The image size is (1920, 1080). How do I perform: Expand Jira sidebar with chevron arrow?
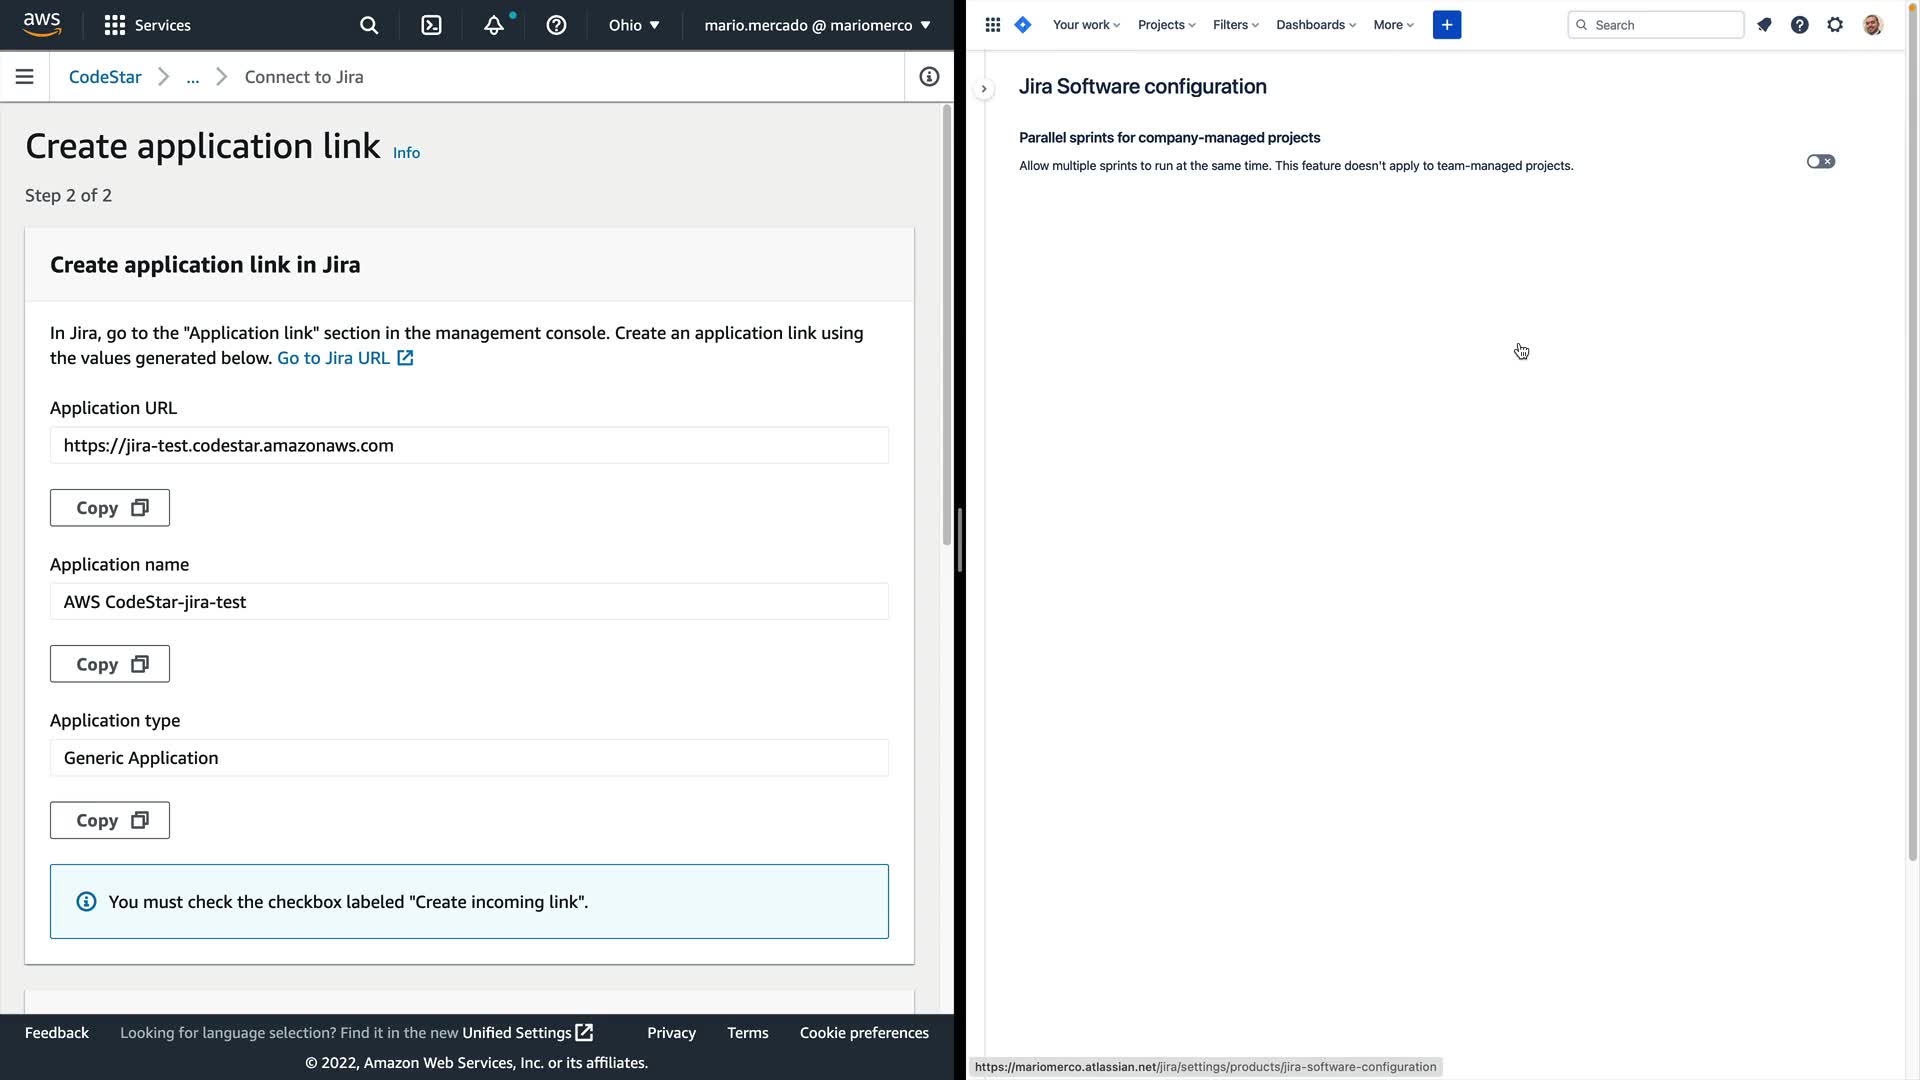point(984,89)
